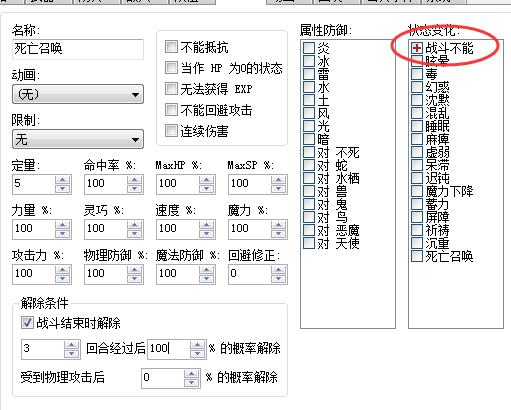511x410 pixels.
Task: Decrease 命中率 % with down arrow
Action: coord(135,189)
